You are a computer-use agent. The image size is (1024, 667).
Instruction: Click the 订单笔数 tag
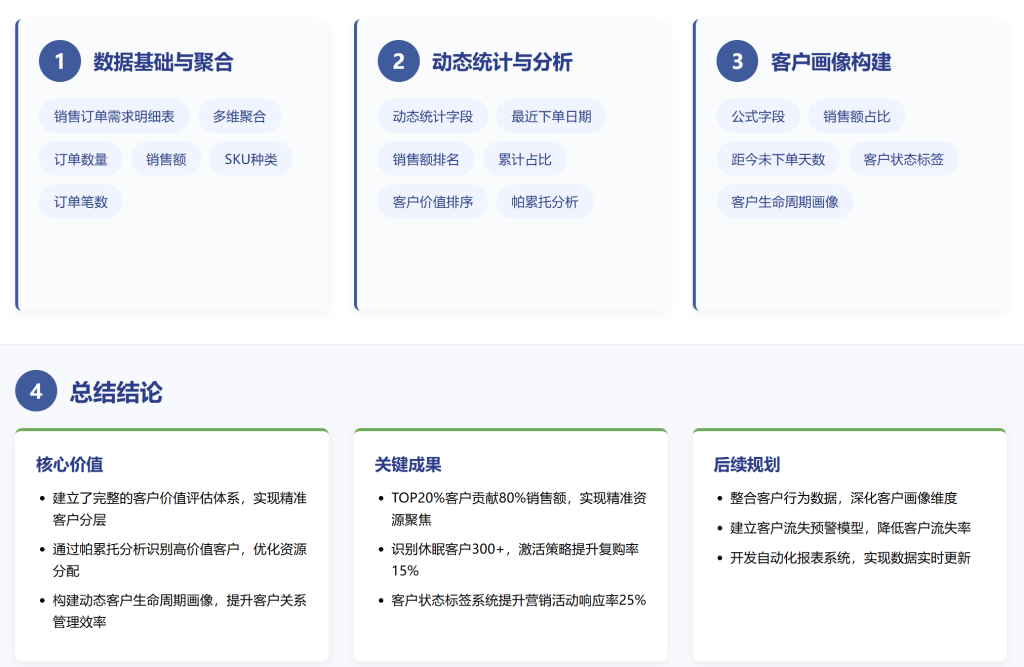81,201
